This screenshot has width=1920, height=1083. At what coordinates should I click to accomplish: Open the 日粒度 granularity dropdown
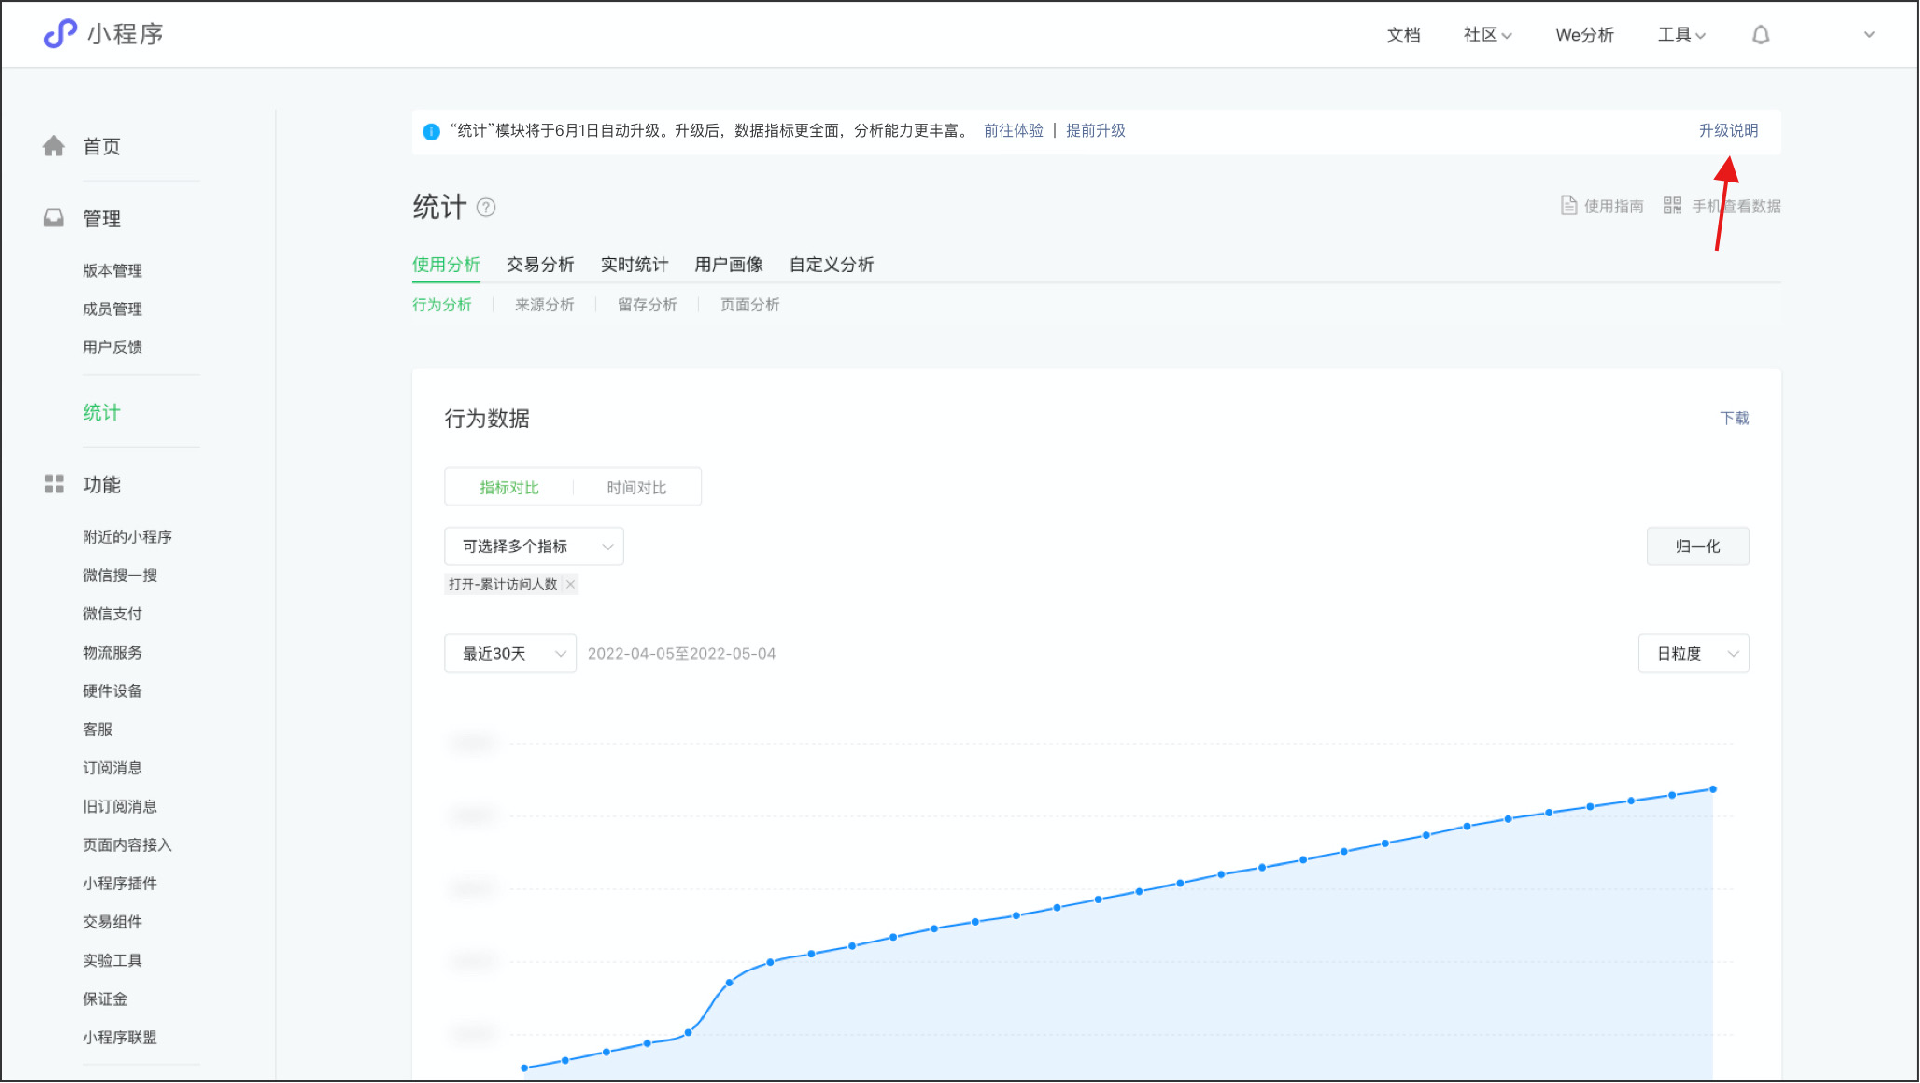tap(1692, 653)
